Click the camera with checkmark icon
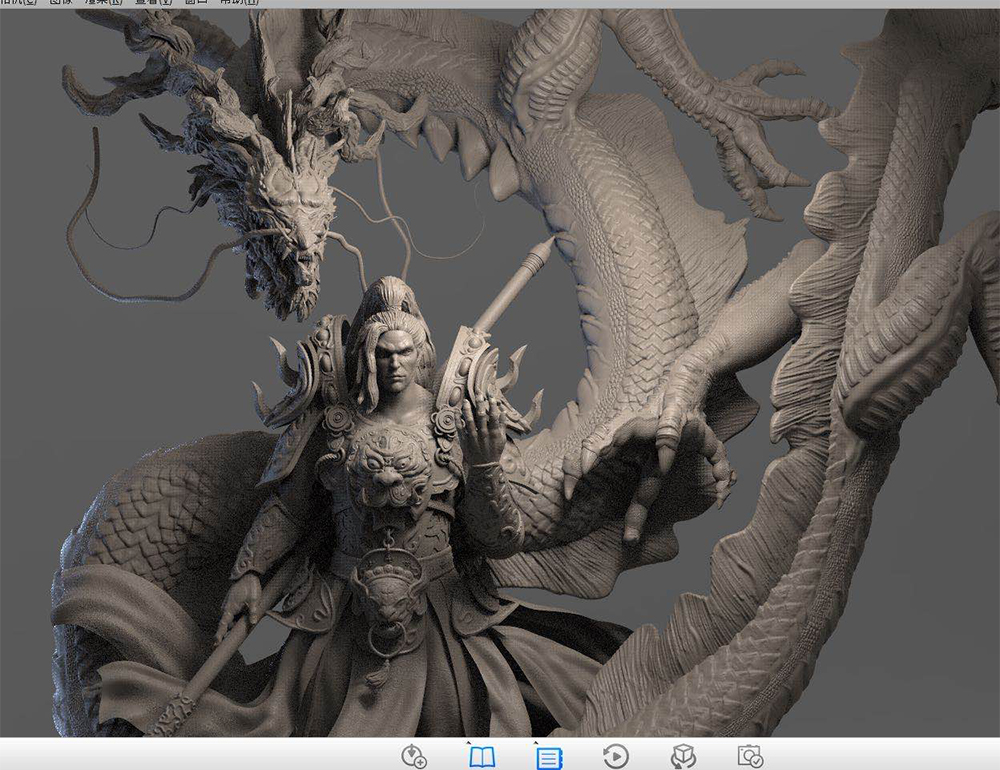 click(750, 757)
